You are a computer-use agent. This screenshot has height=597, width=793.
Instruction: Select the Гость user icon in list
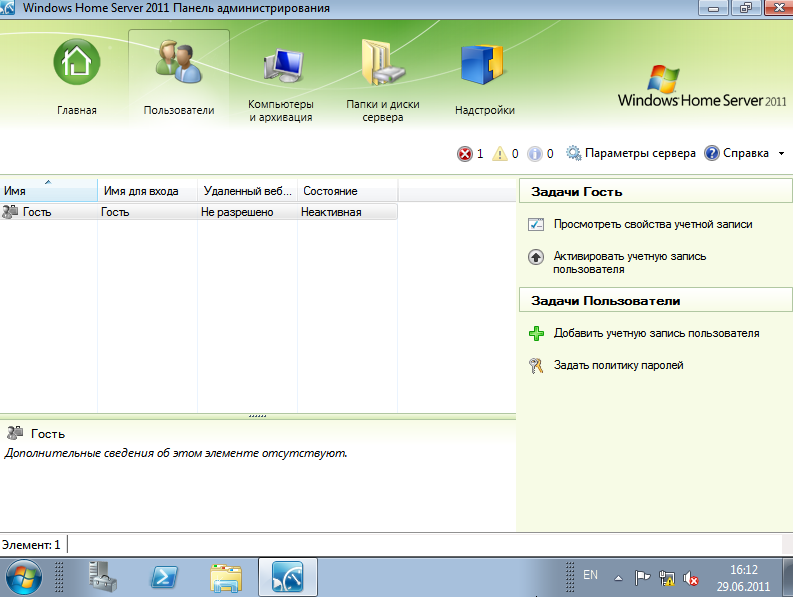point(10,211)
